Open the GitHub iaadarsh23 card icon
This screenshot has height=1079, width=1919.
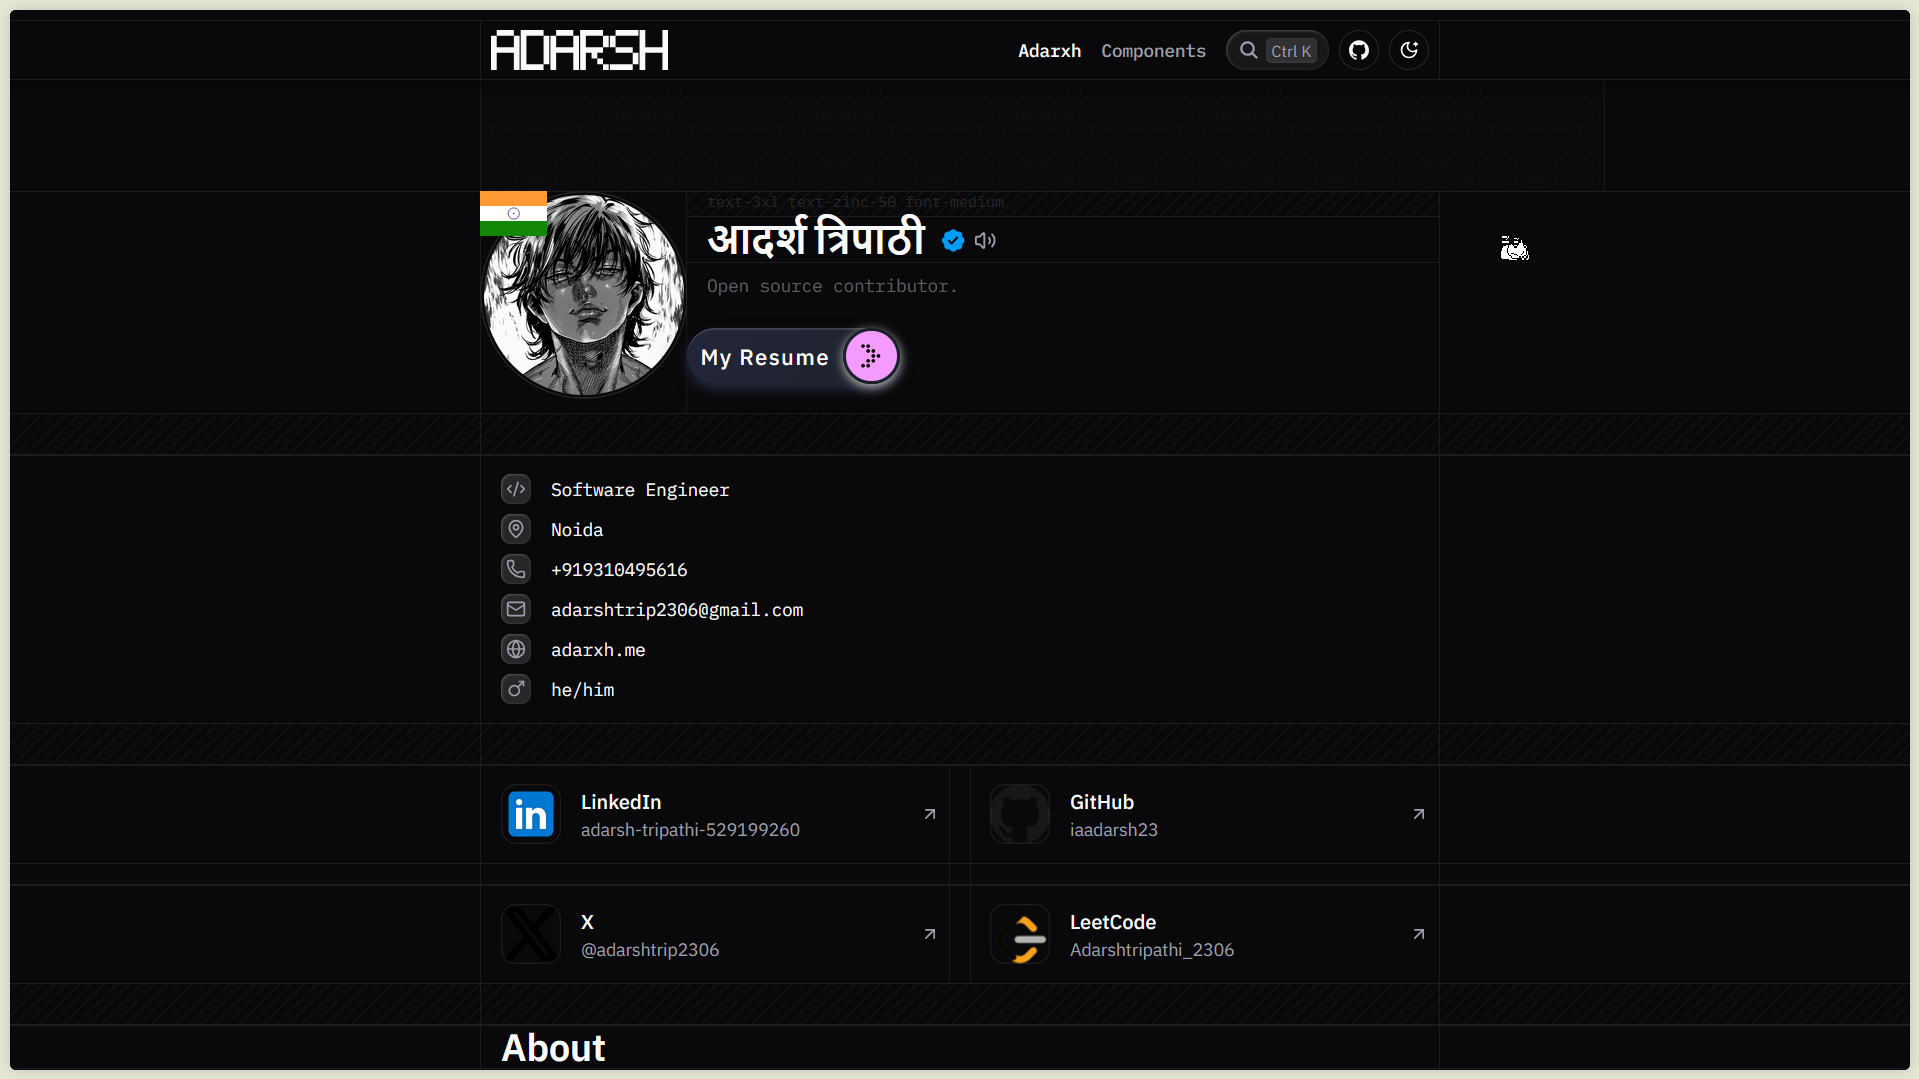(1019, 814)
